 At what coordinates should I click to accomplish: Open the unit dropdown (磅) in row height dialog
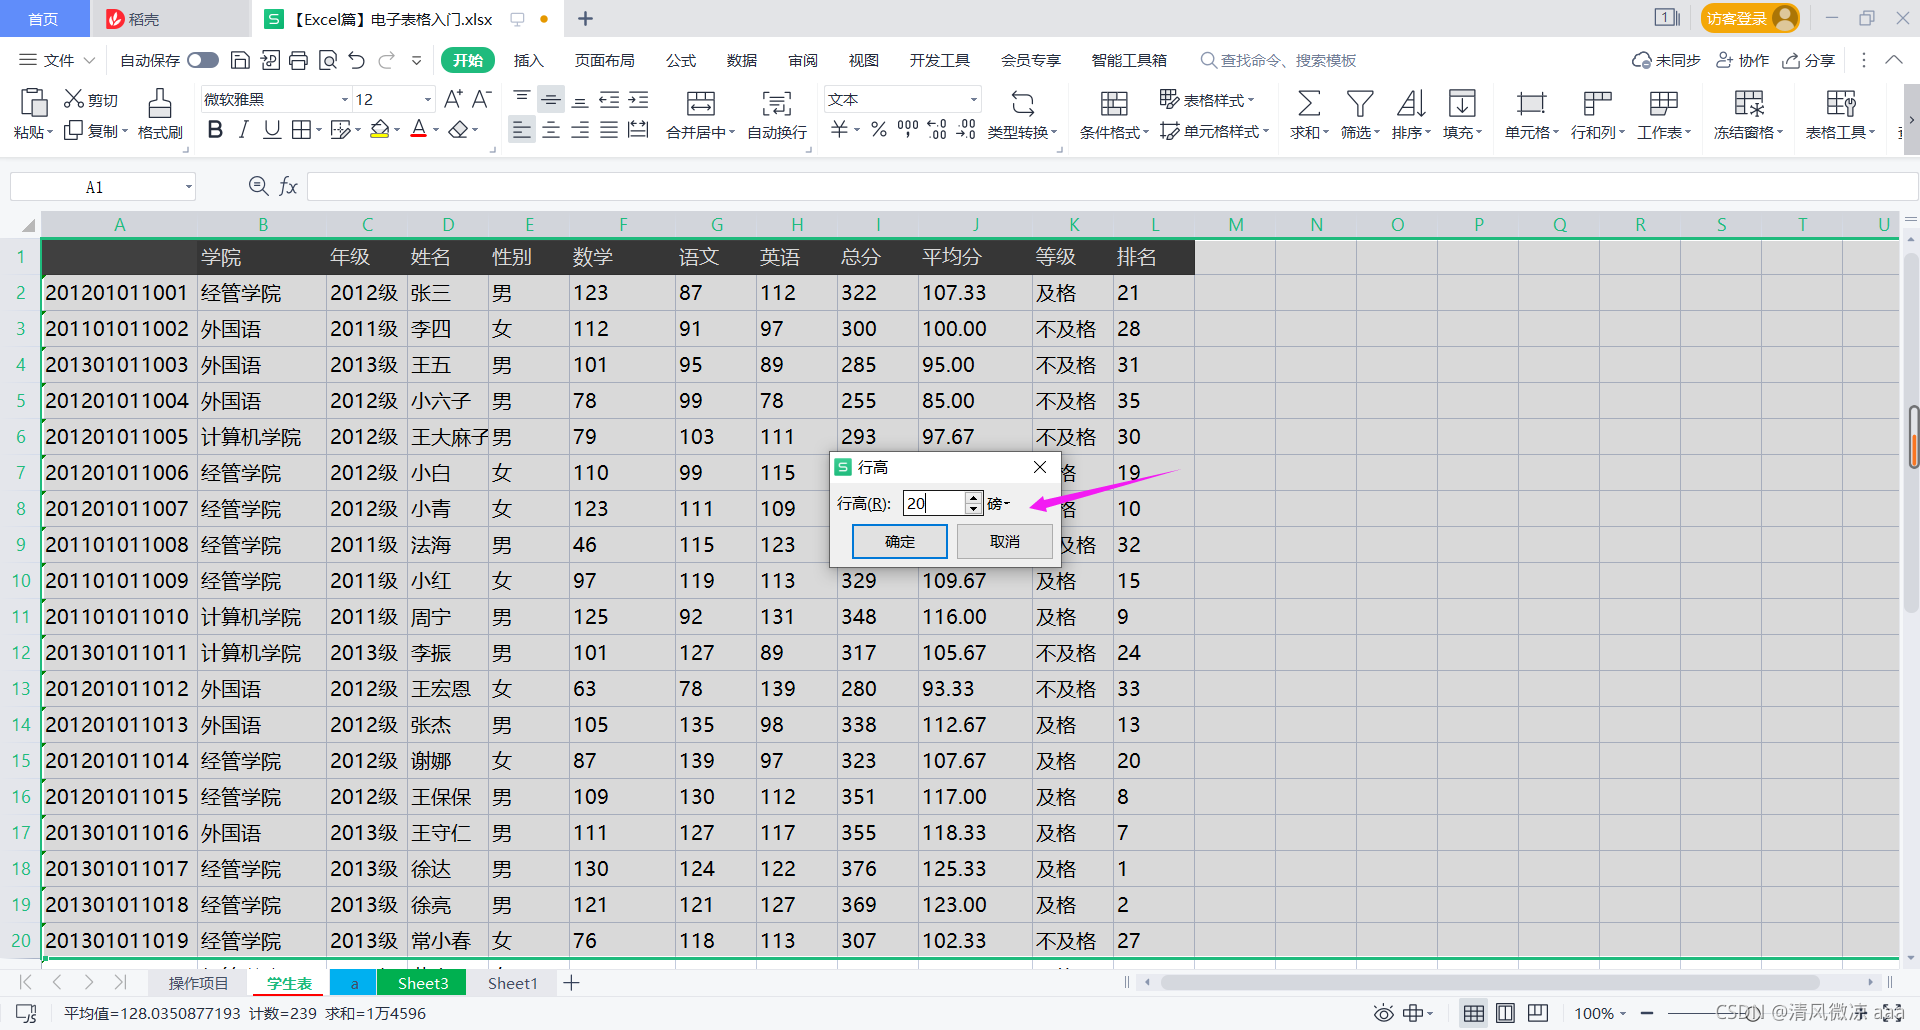1000,503
